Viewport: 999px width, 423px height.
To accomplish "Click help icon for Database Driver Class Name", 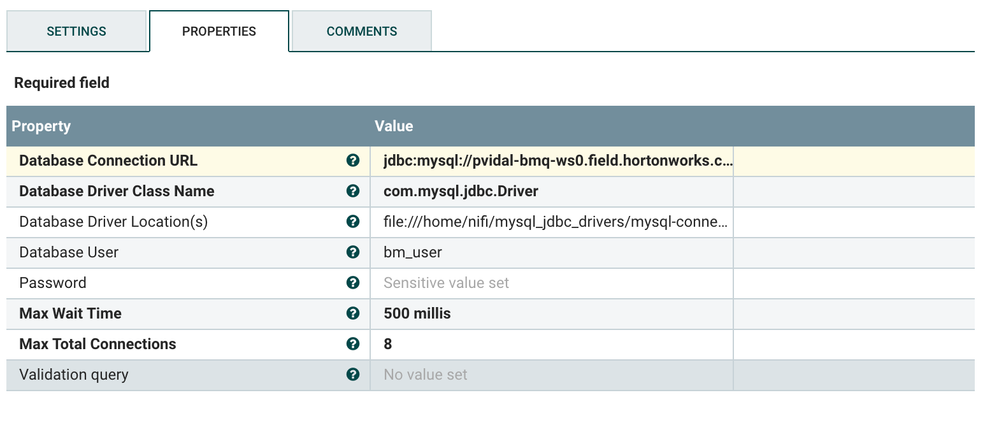I will 353,191.
